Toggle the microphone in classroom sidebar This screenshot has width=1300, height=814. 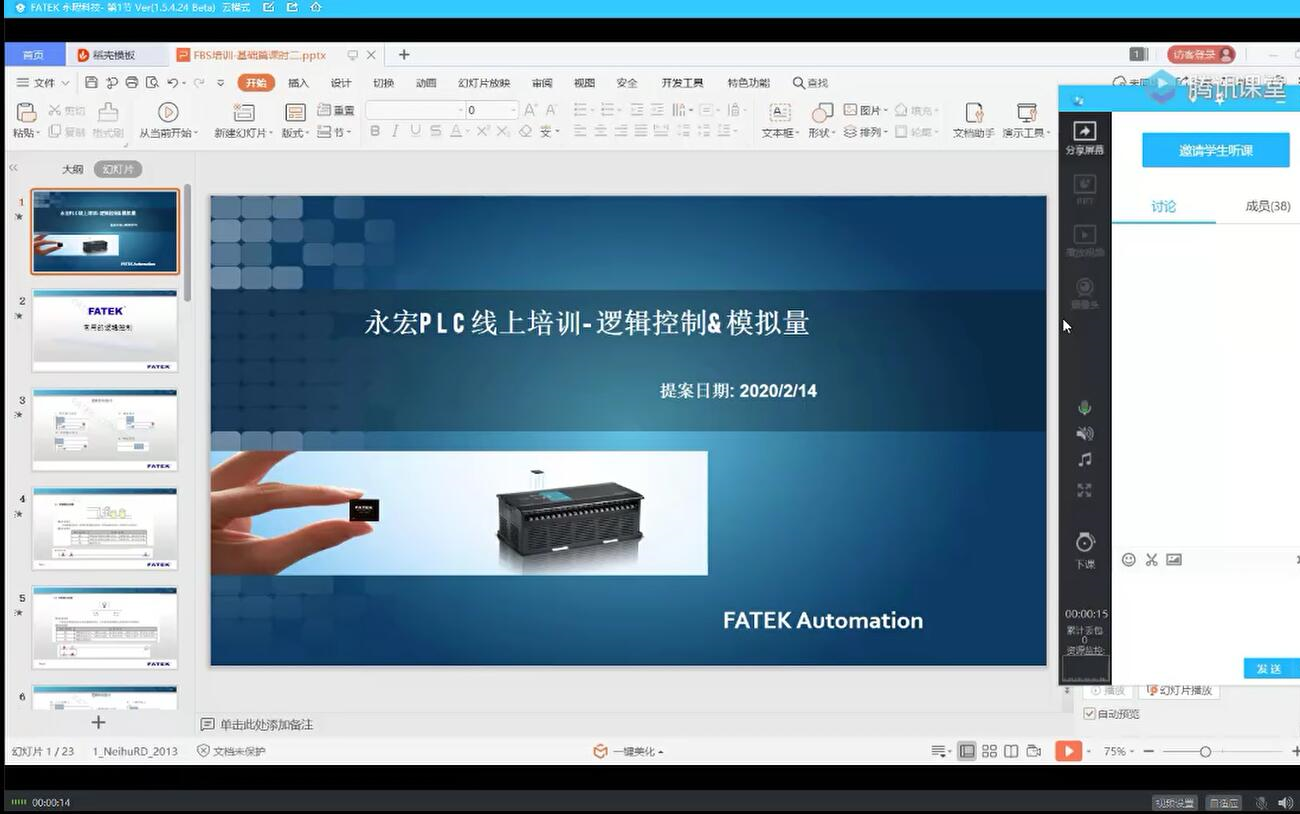(x=1085, y=408)
